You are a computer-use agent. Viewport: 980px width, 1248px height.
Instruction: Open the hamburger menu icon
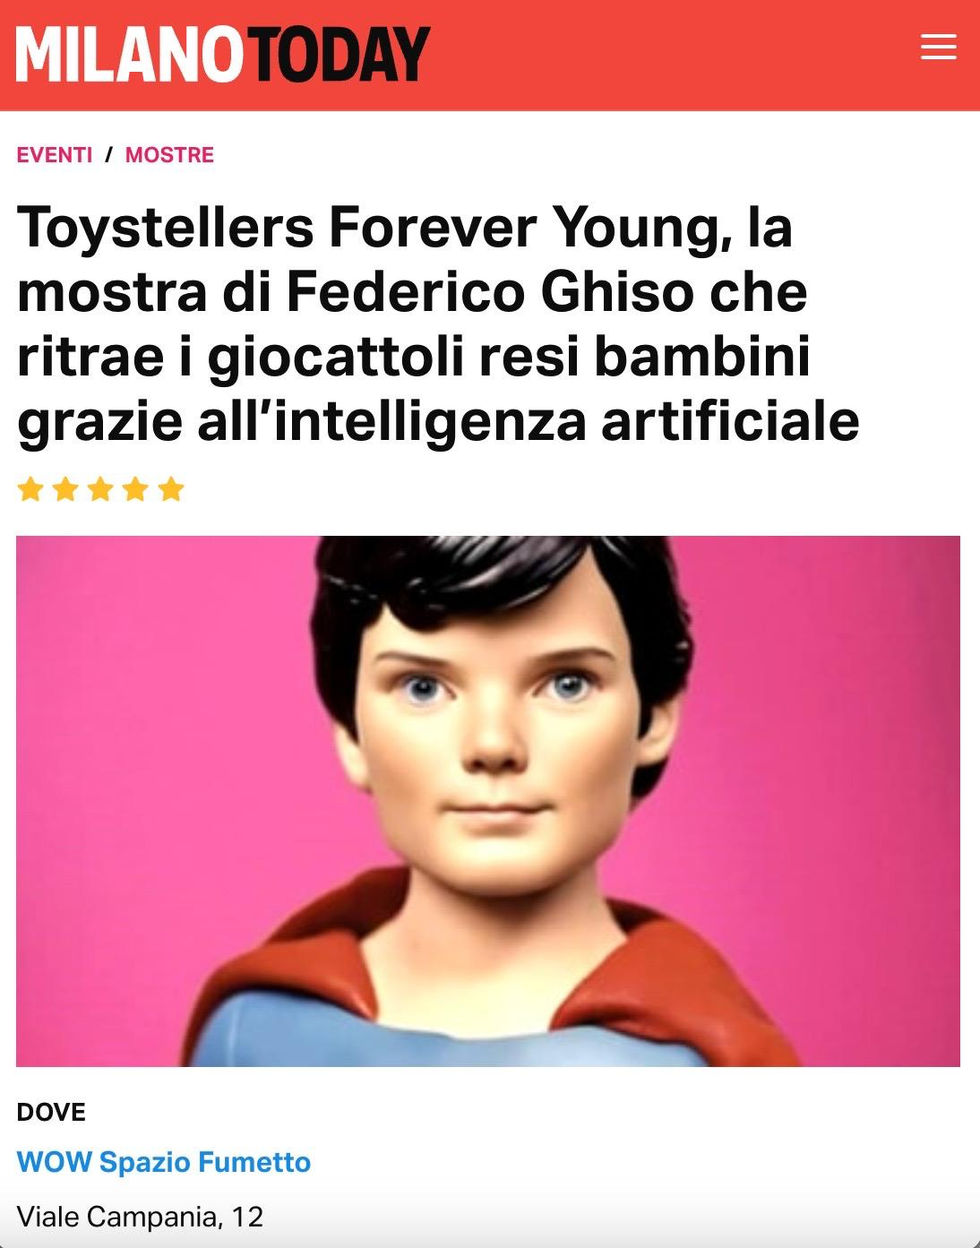point(938,47)
